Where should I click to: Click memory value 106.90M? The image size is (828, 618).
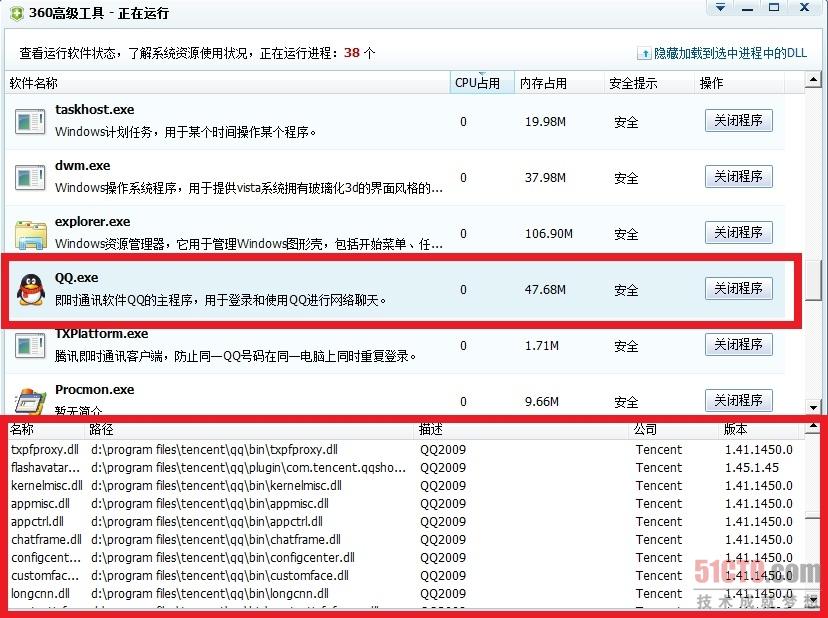coord(549,234)
